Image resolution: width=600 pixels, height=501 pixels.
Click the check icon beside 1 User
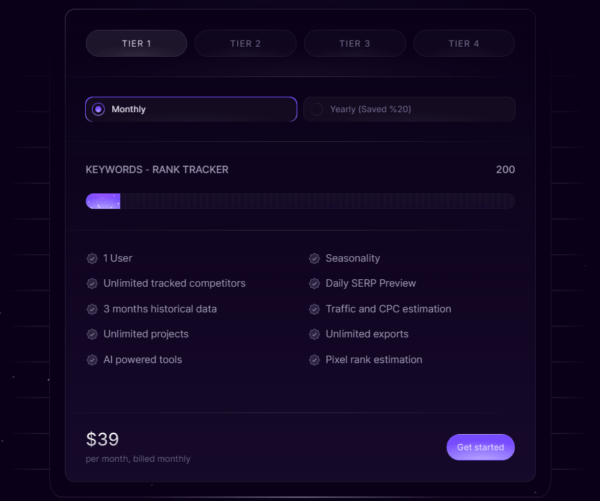tap(92, 258)
